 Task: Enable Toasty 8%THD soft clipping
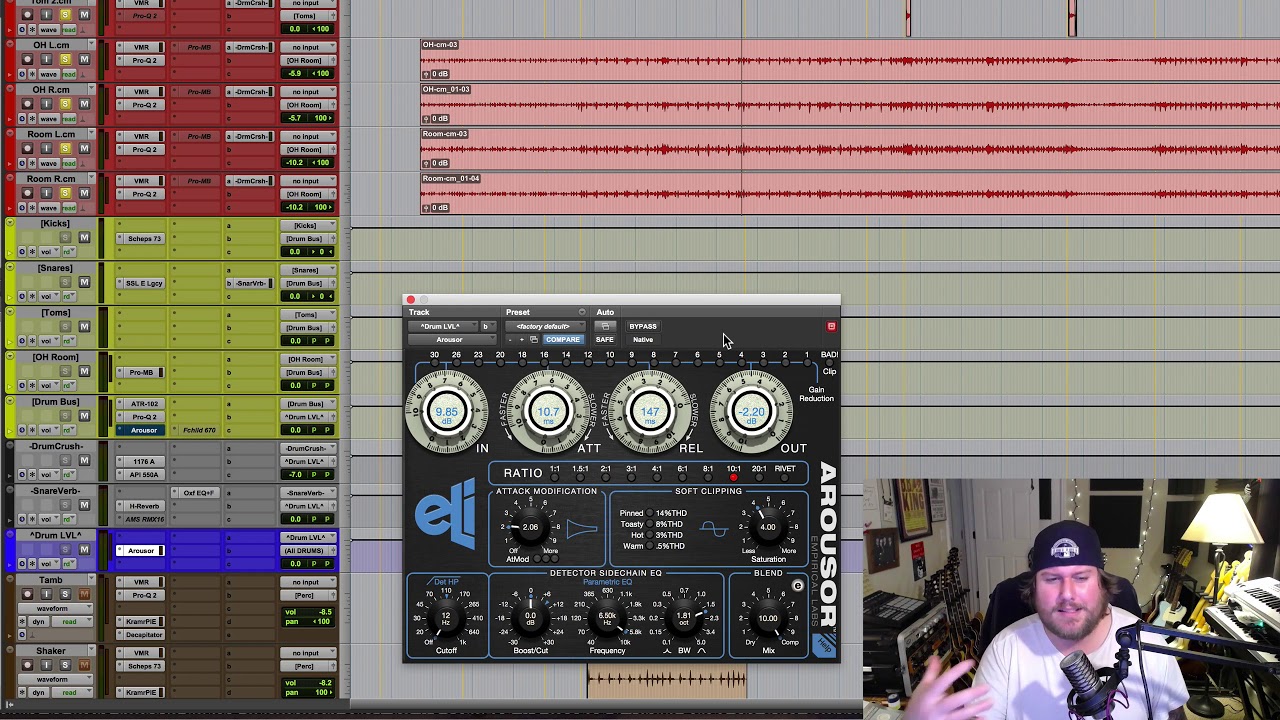tap(649, 524)
